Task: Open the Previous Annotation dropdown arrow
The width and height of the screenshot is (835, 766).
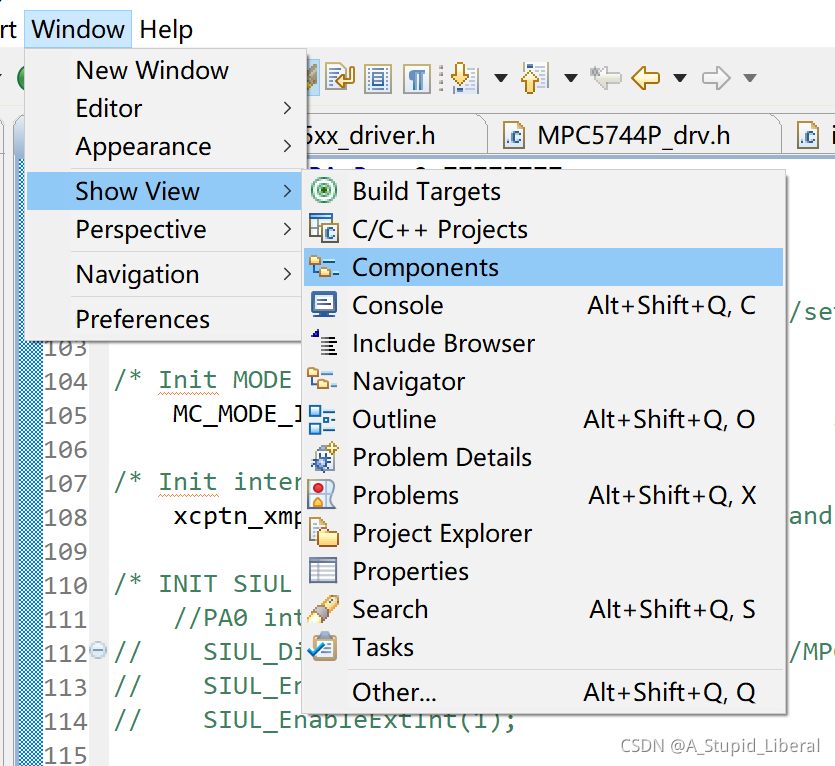Action: click(571, 78)
